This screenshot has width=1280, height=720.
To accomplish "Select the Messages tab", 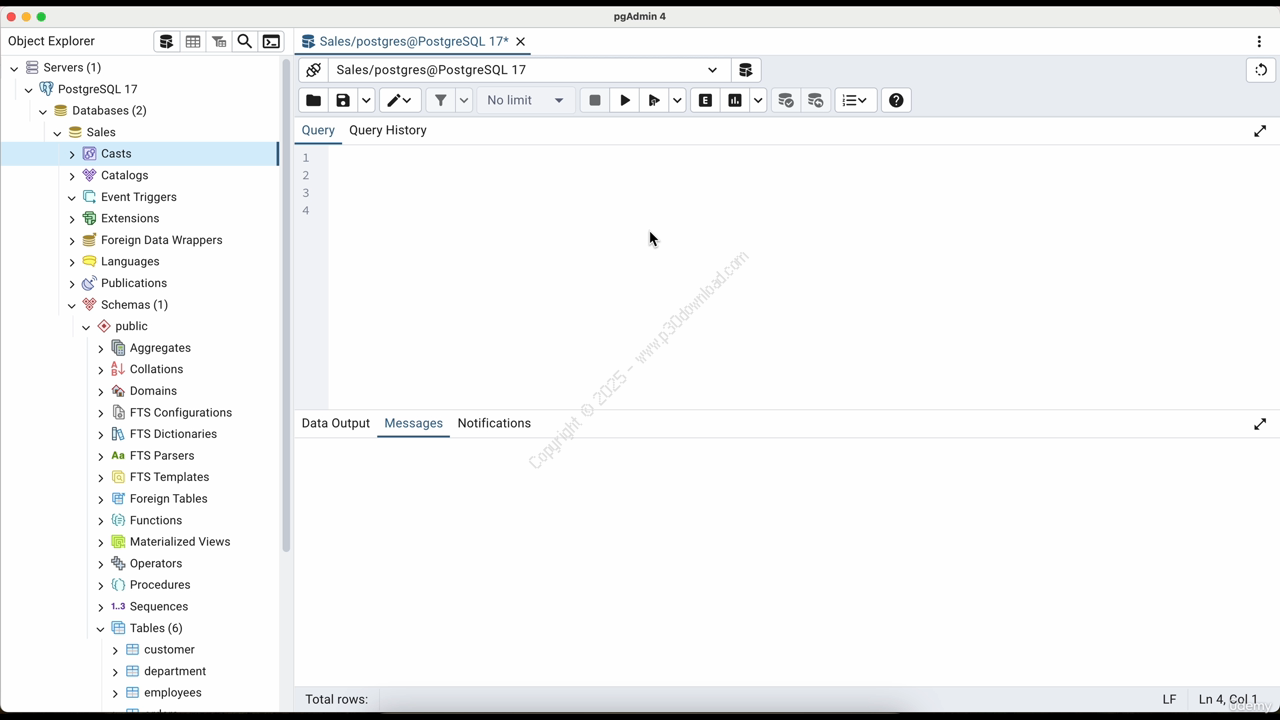I will (413, 423).
